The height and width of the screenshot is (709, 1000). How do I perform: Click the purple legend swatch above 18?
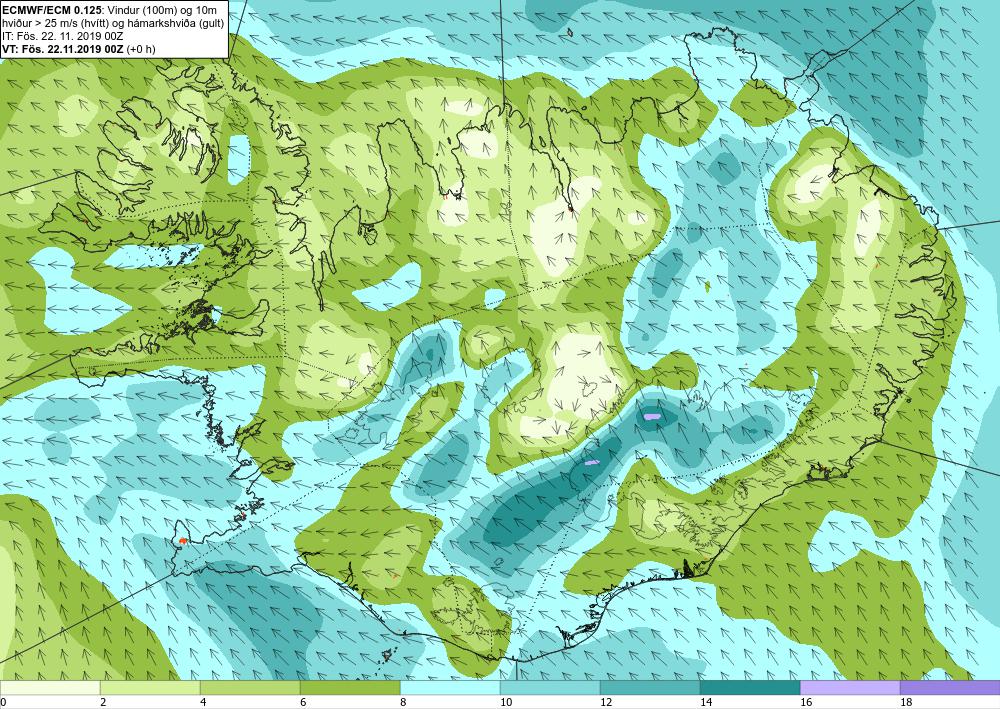950,687
